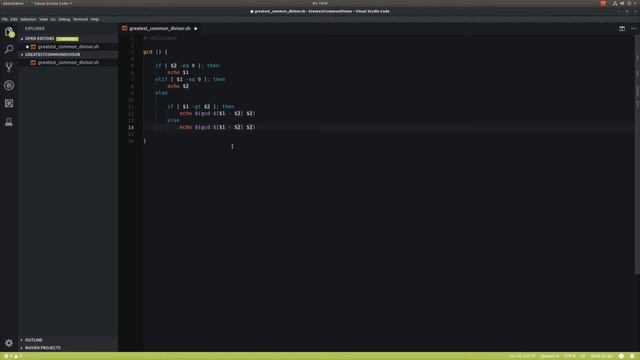Open the Extensions view in activity bar

(x=9, y=103)
